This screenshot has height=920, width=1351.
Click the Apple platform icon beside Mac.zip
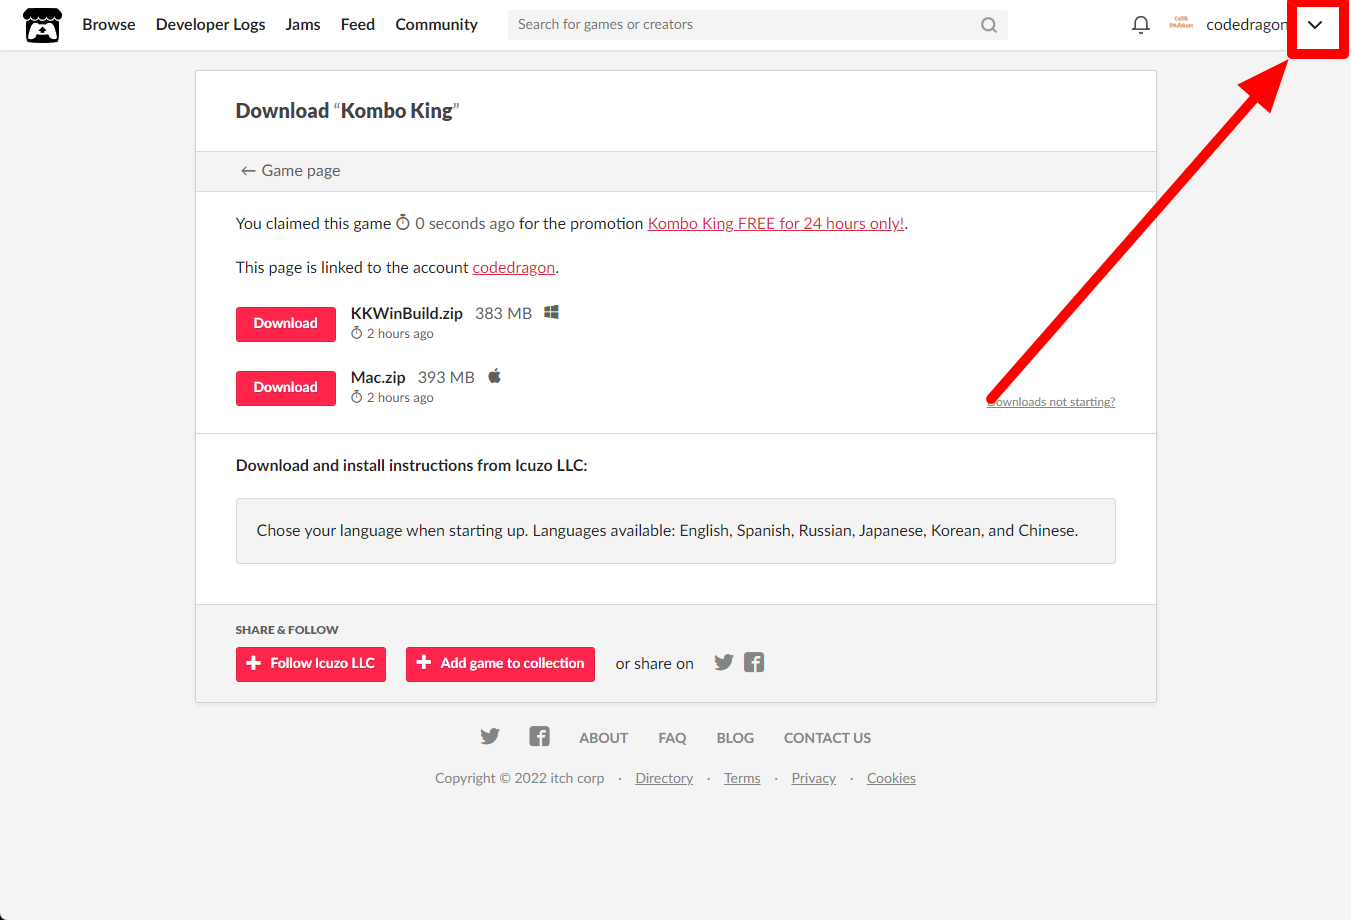click(x=494, y=376)
